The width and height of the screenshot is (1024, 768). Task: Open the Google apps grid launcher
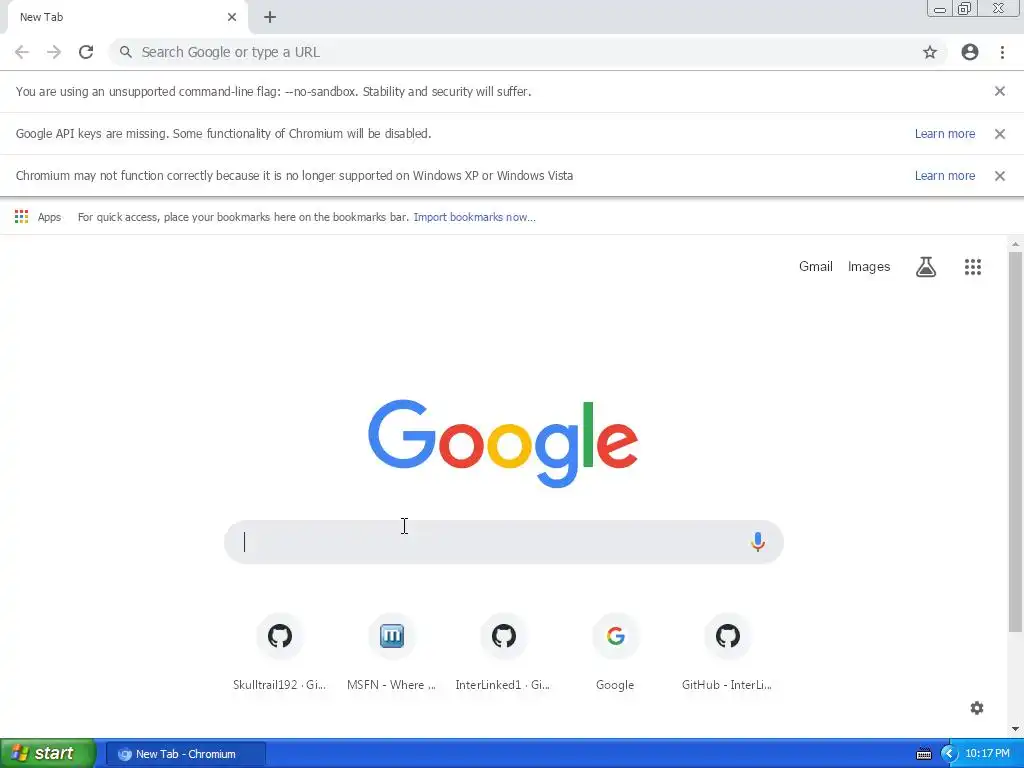point(973,266)
